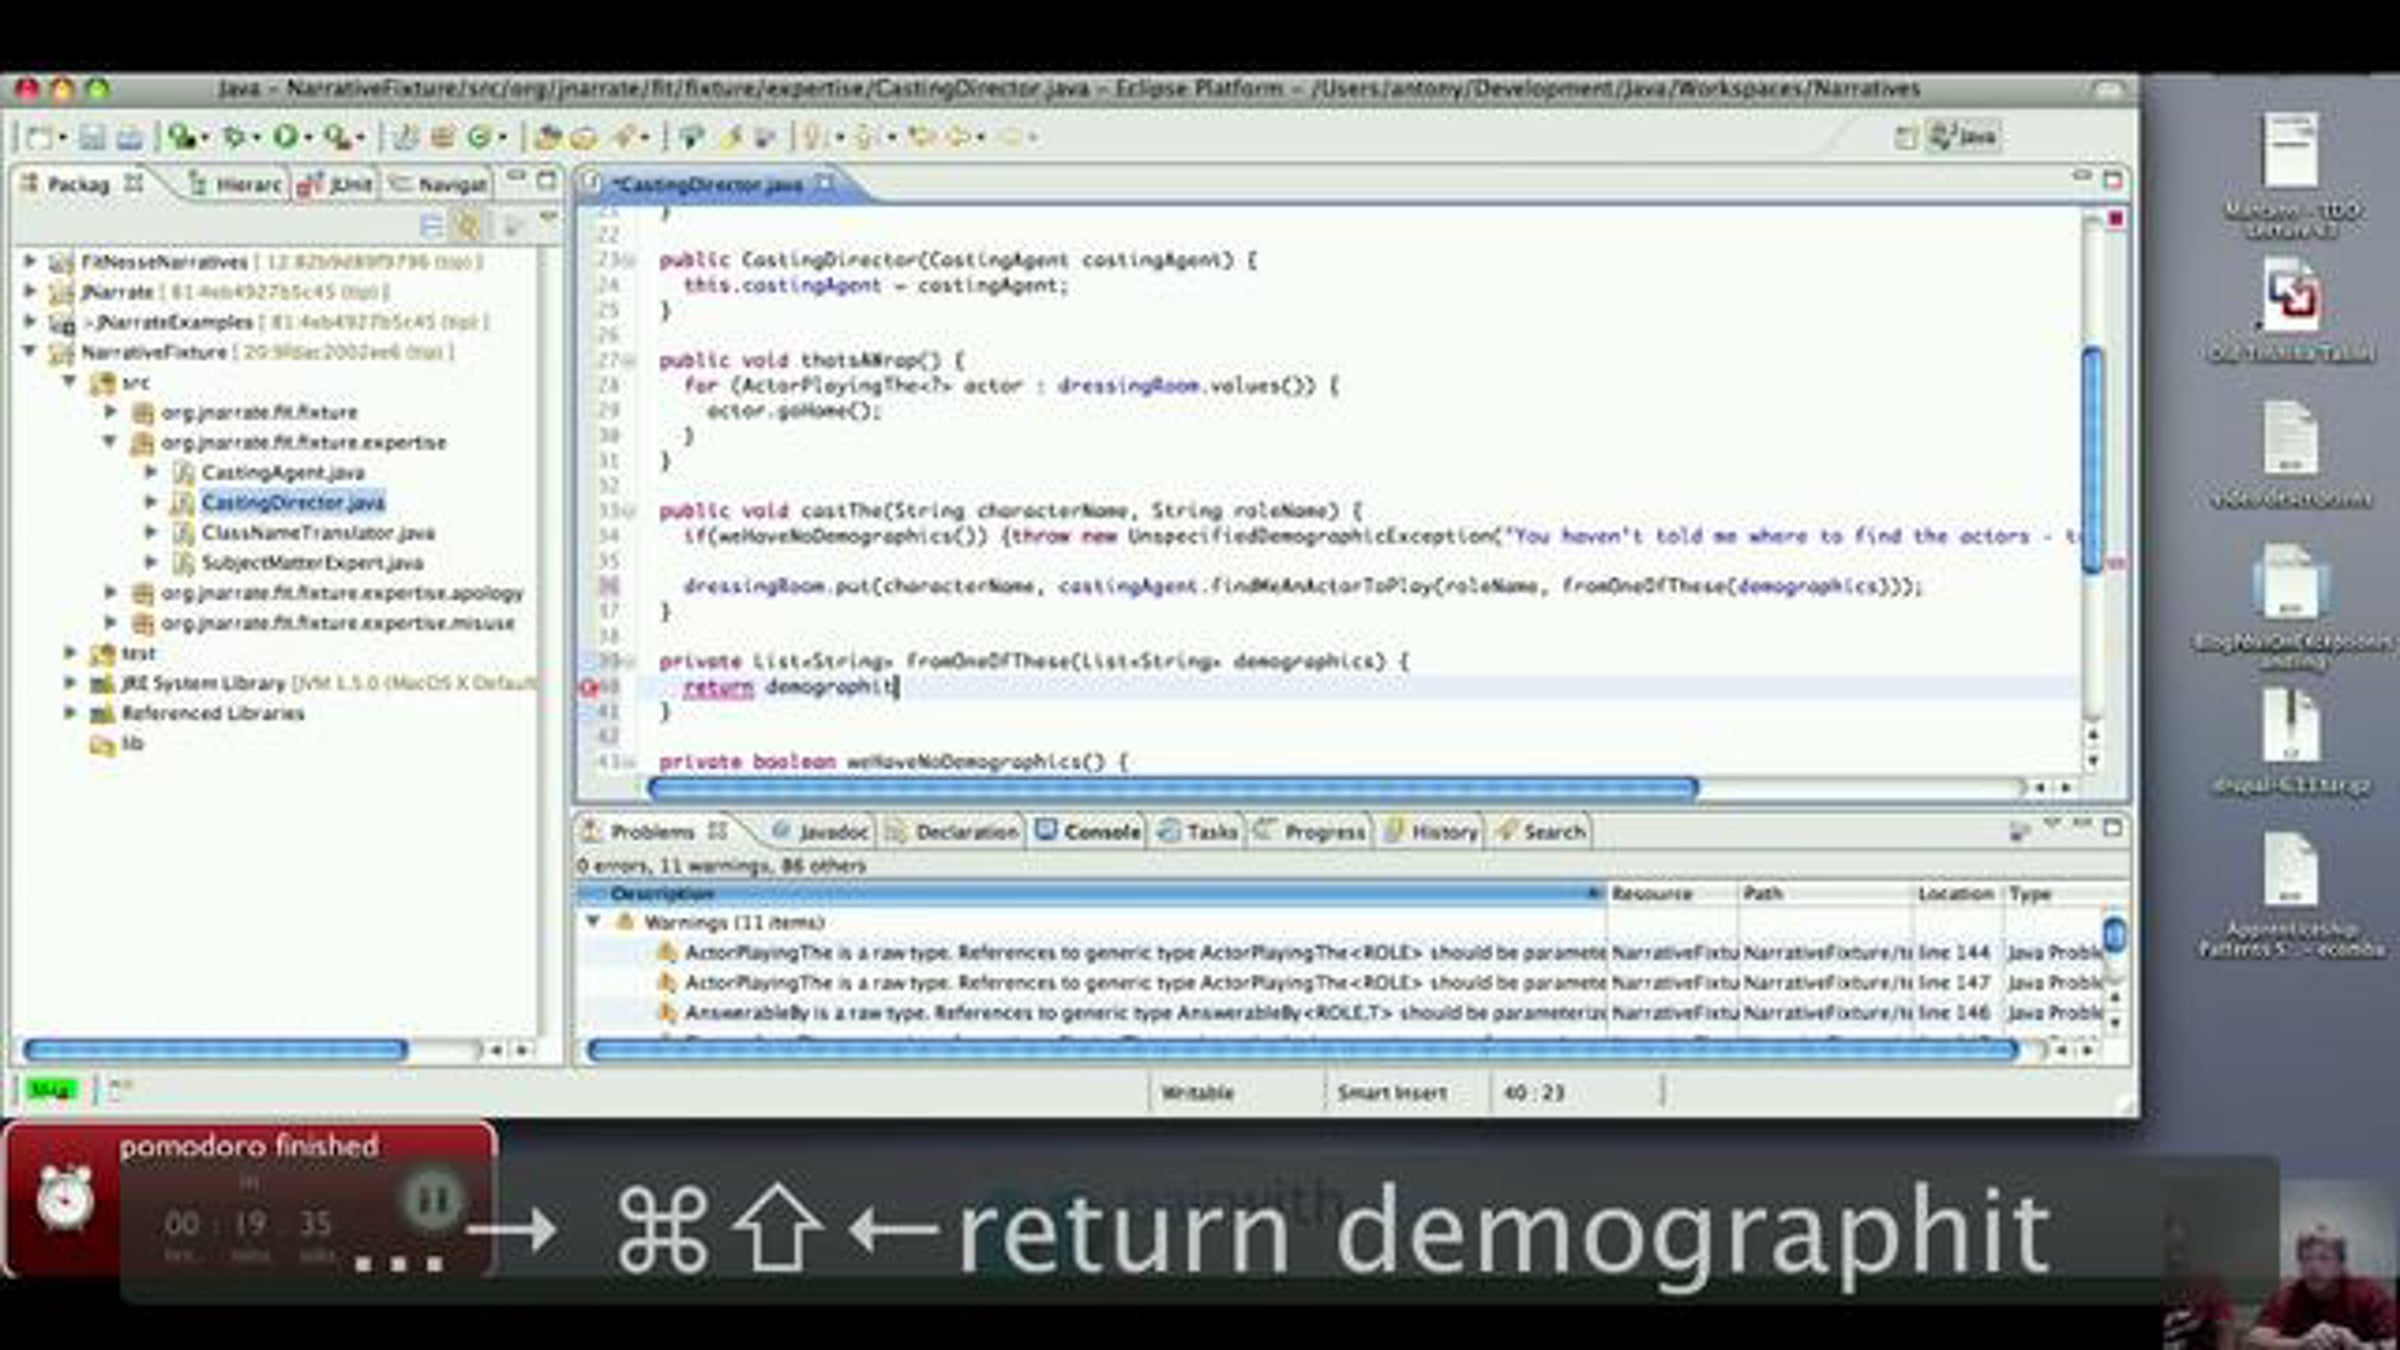Viewport: 2400px width, 1350px height.
Task: Open the JUnit view tab
Action: (x=337, y=184)
